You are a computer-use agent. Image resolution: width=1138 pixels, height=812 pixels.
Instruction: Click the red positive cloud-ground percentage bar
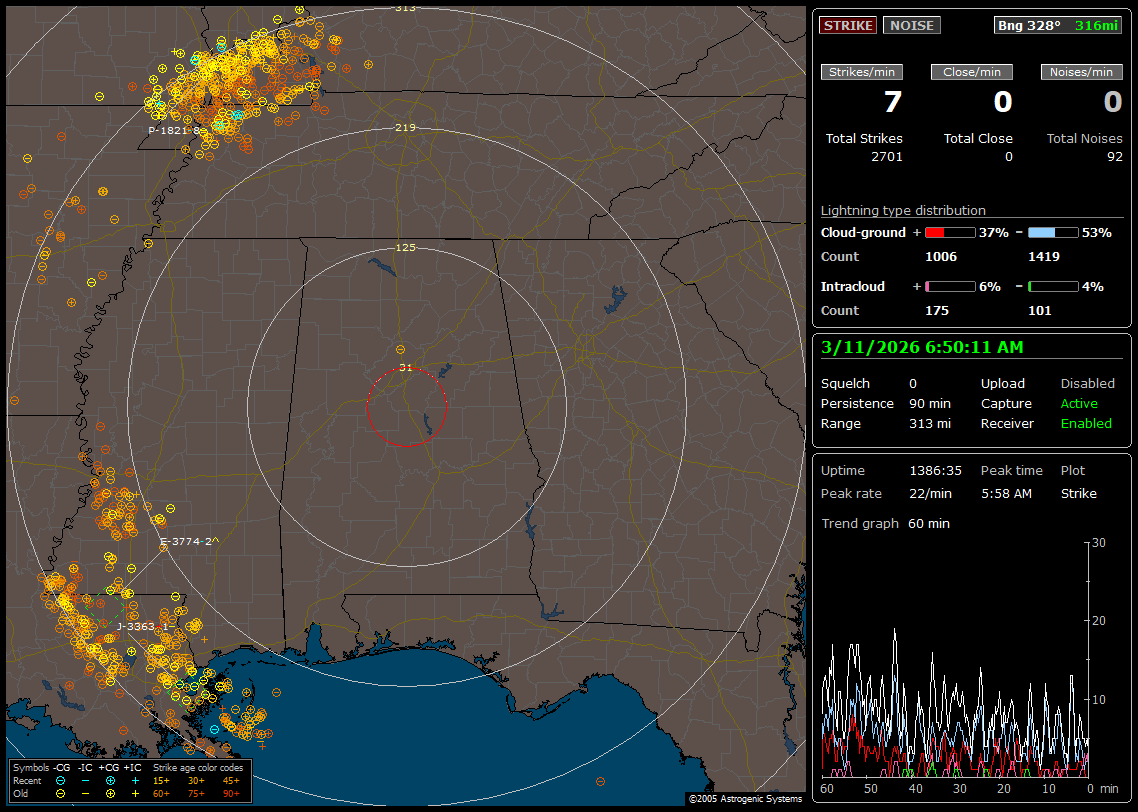pos(949,232)
